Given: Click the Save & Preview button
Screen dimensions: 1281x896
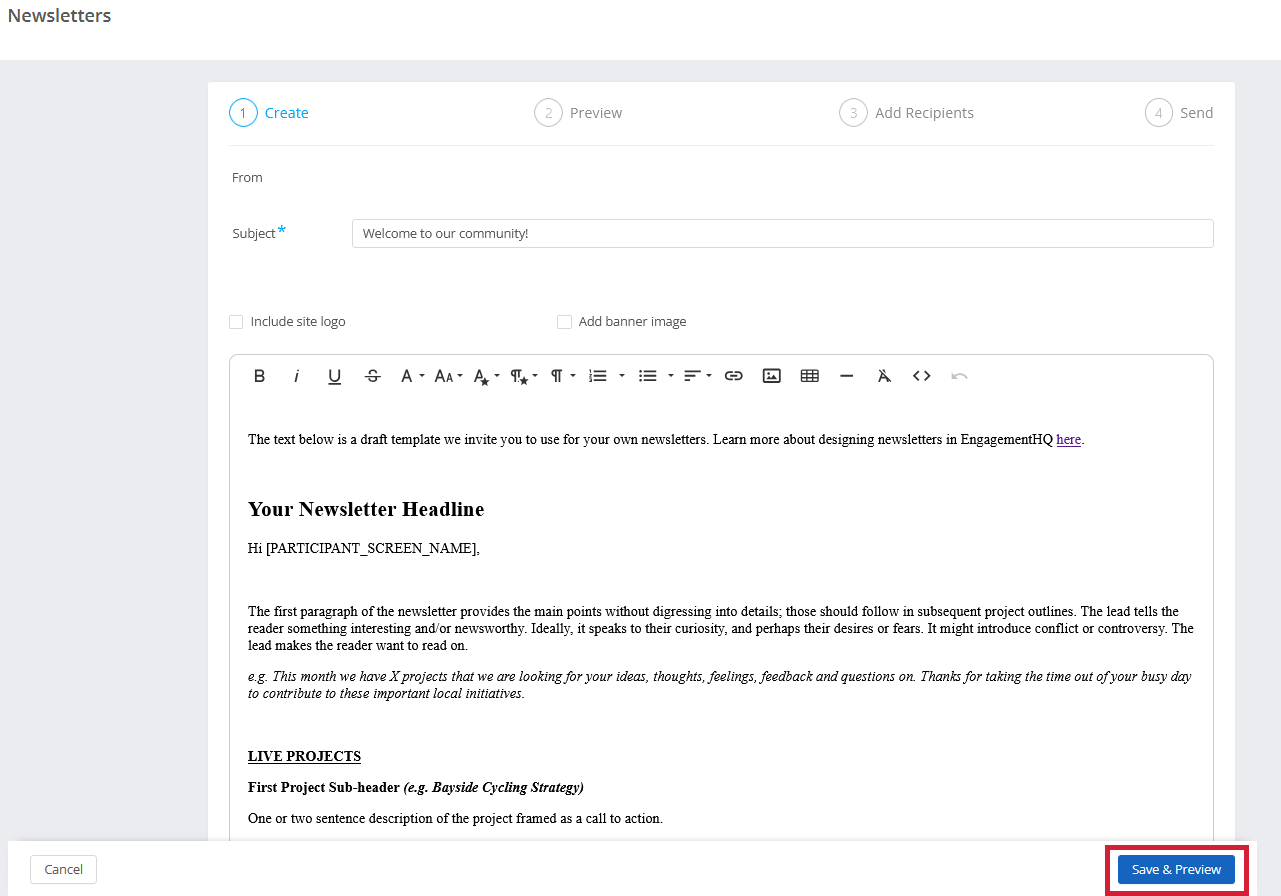Looking at the screenshot, I should (1176, 869).
